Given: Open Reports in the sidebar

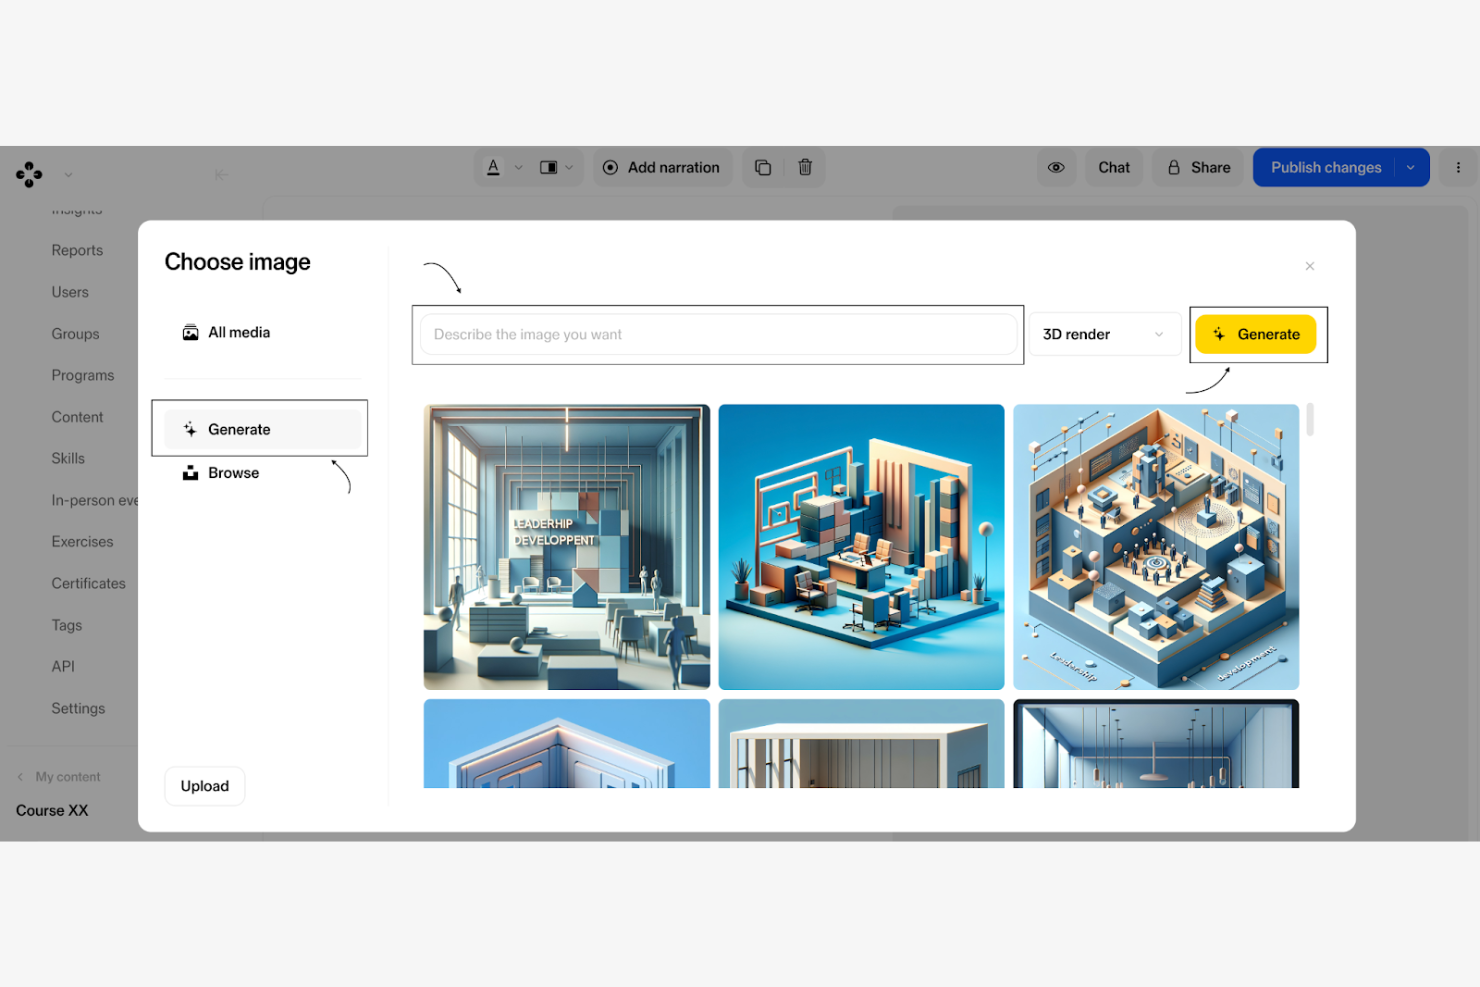Looking at the screenshot, I should click(77, 251).
